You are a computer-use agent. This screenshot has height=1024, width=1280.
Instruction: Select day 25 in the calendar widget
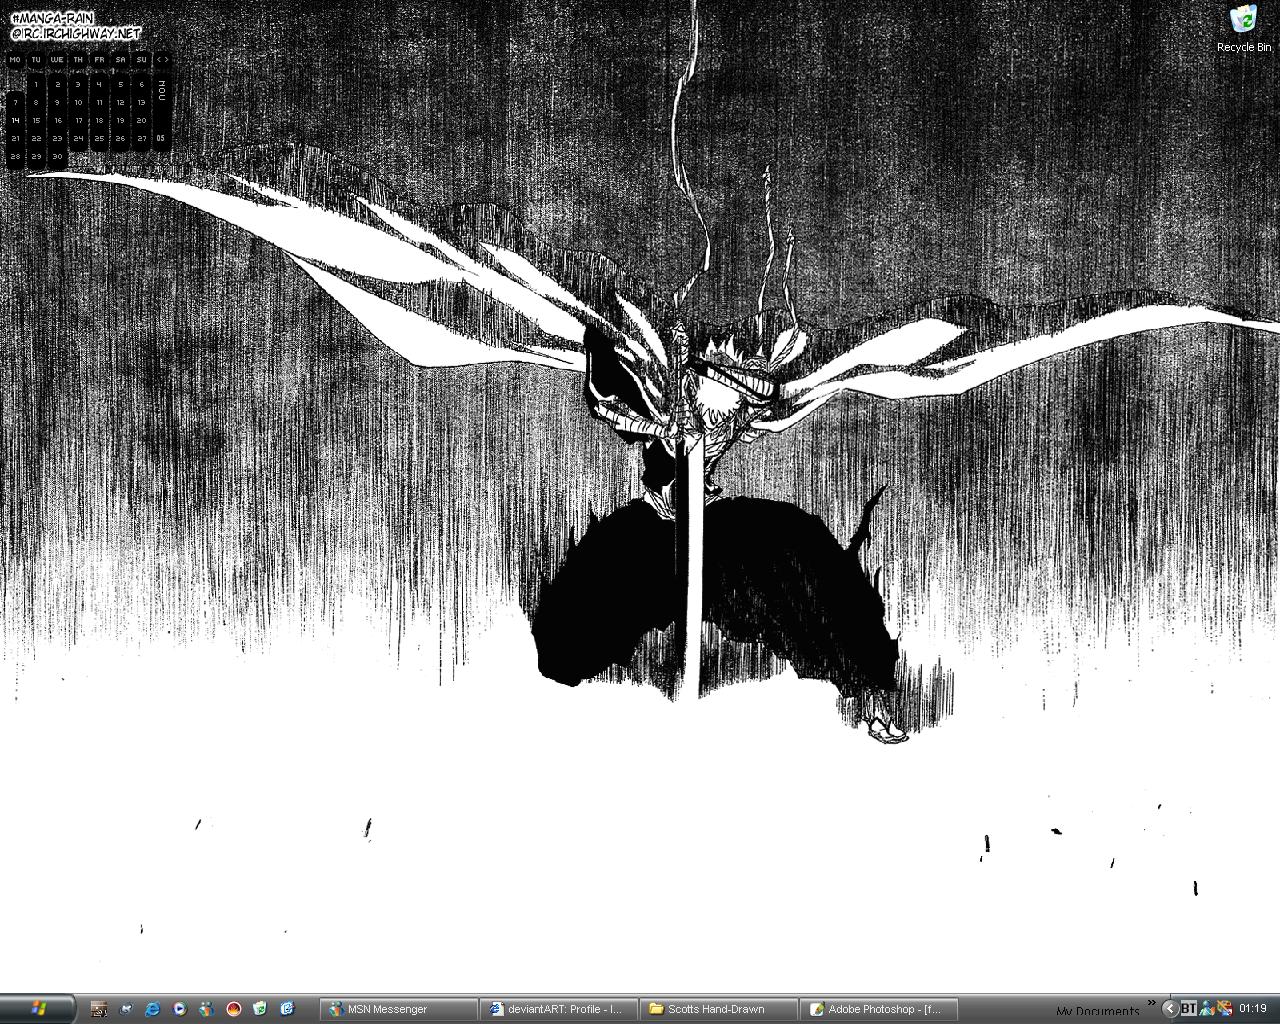coord(99,138)
